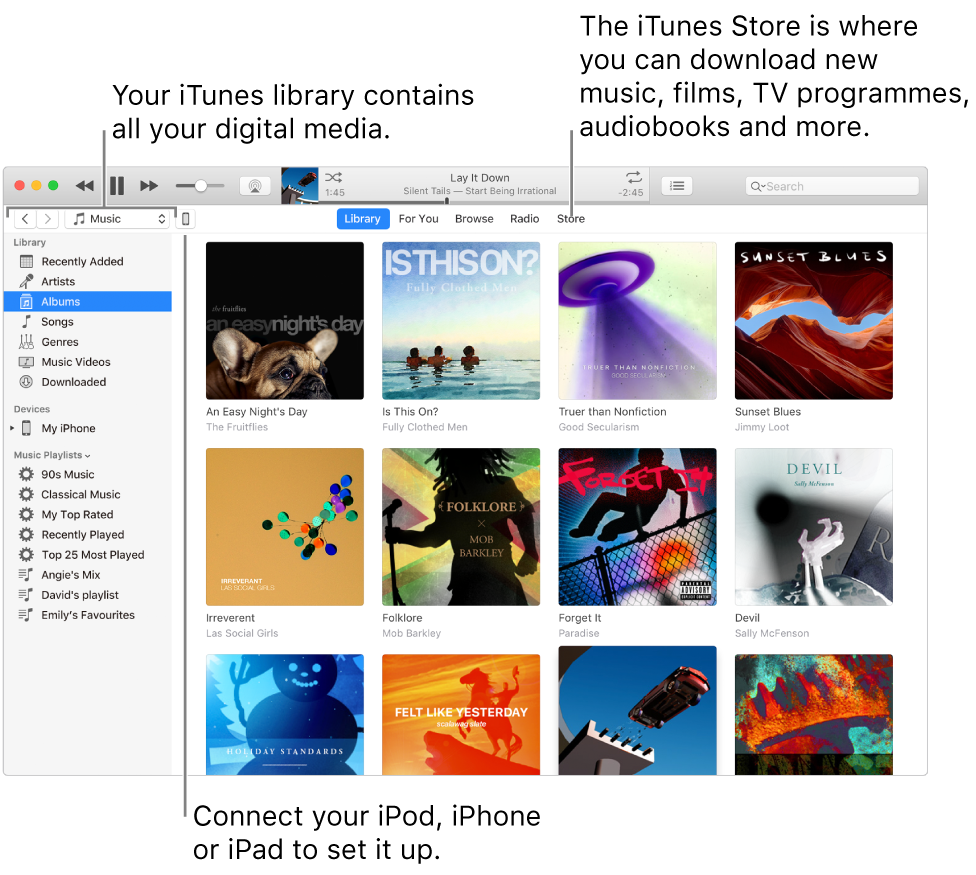Click the green full-screen window button
This screenshot has height=875, width=976.
[x=54, y=185]
